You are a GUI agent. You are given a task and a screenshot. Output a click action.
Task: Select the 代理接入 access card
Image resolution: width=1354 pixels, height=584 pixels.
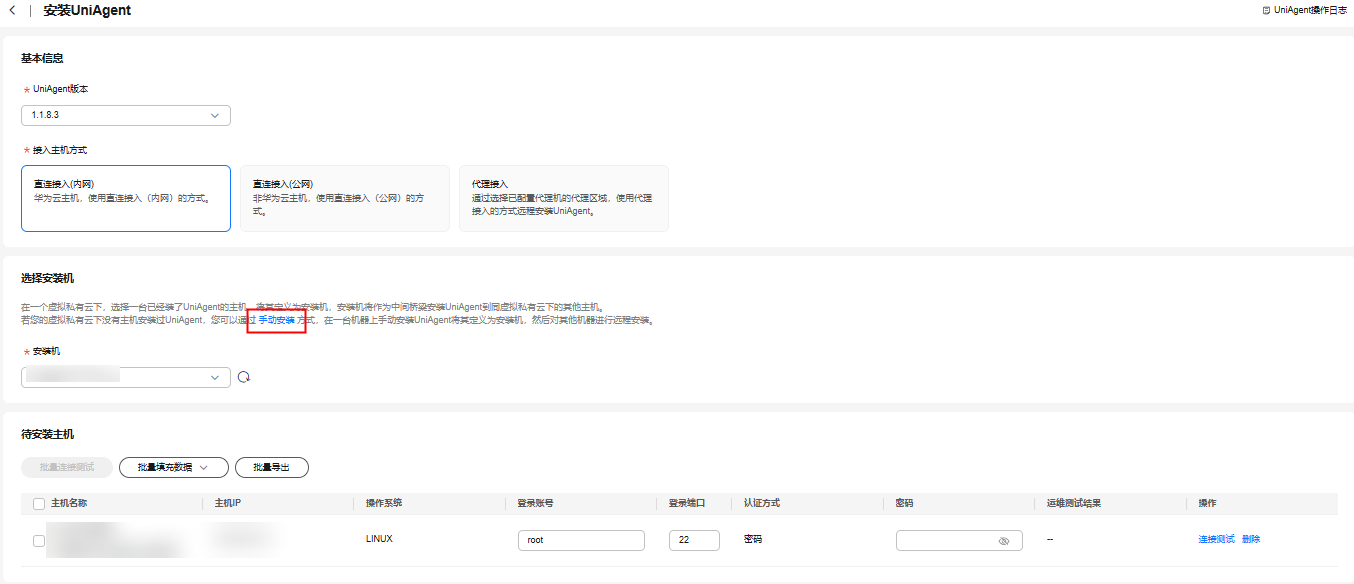point(564,198)
